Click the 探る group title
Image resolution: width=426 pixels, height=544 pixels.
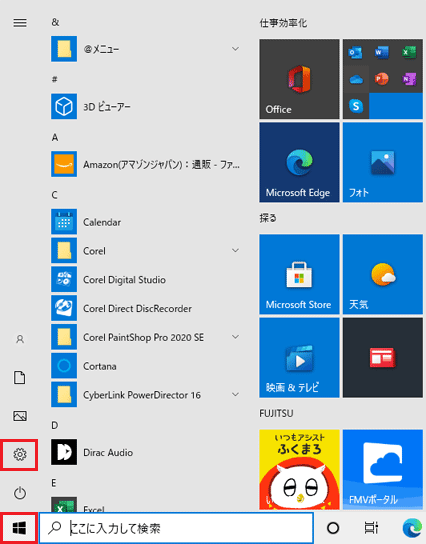(268, 218)
